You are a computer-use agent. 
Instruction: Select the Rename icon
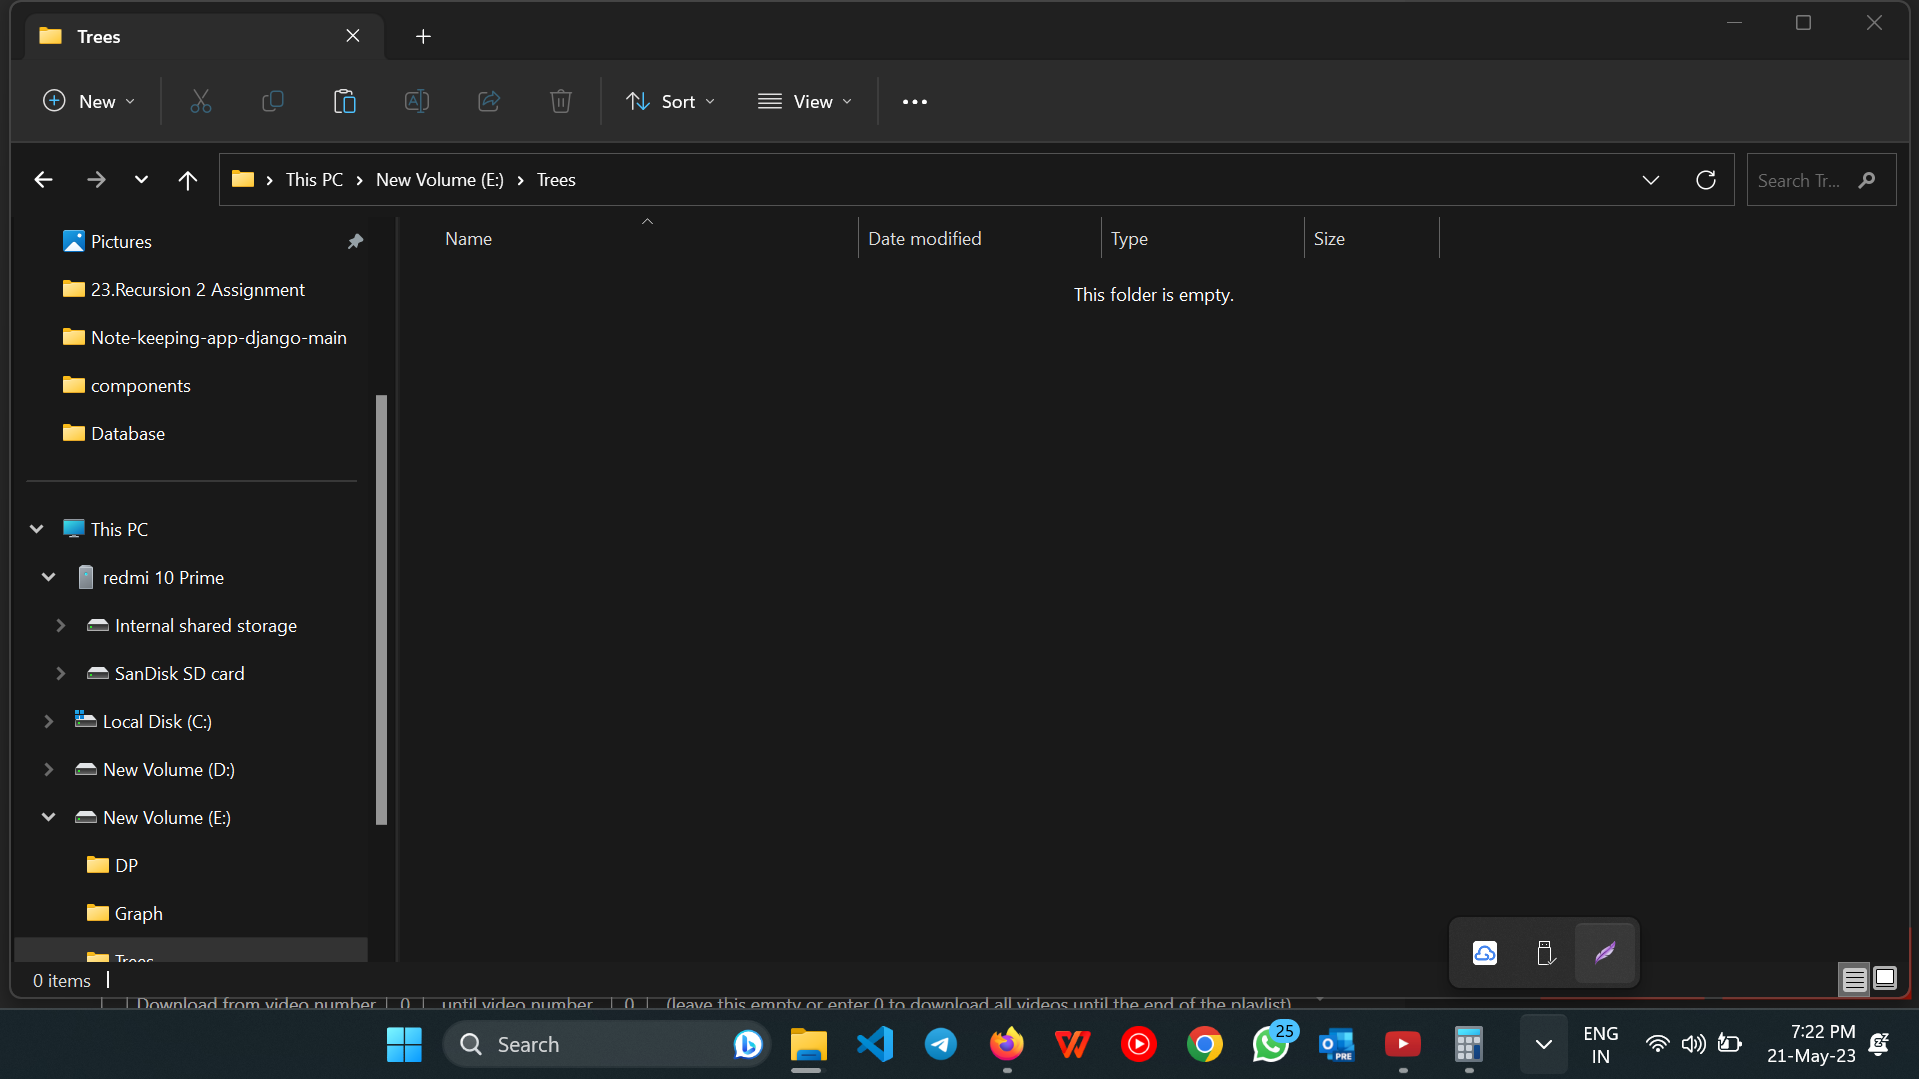(x=416, y=101)
